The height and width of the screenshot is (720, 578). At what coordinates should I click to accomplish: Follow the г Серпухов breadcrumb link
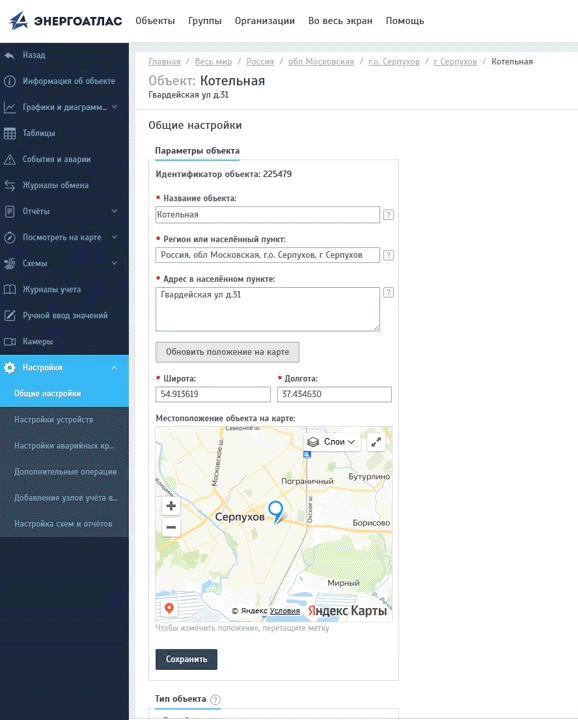point(455,62)
